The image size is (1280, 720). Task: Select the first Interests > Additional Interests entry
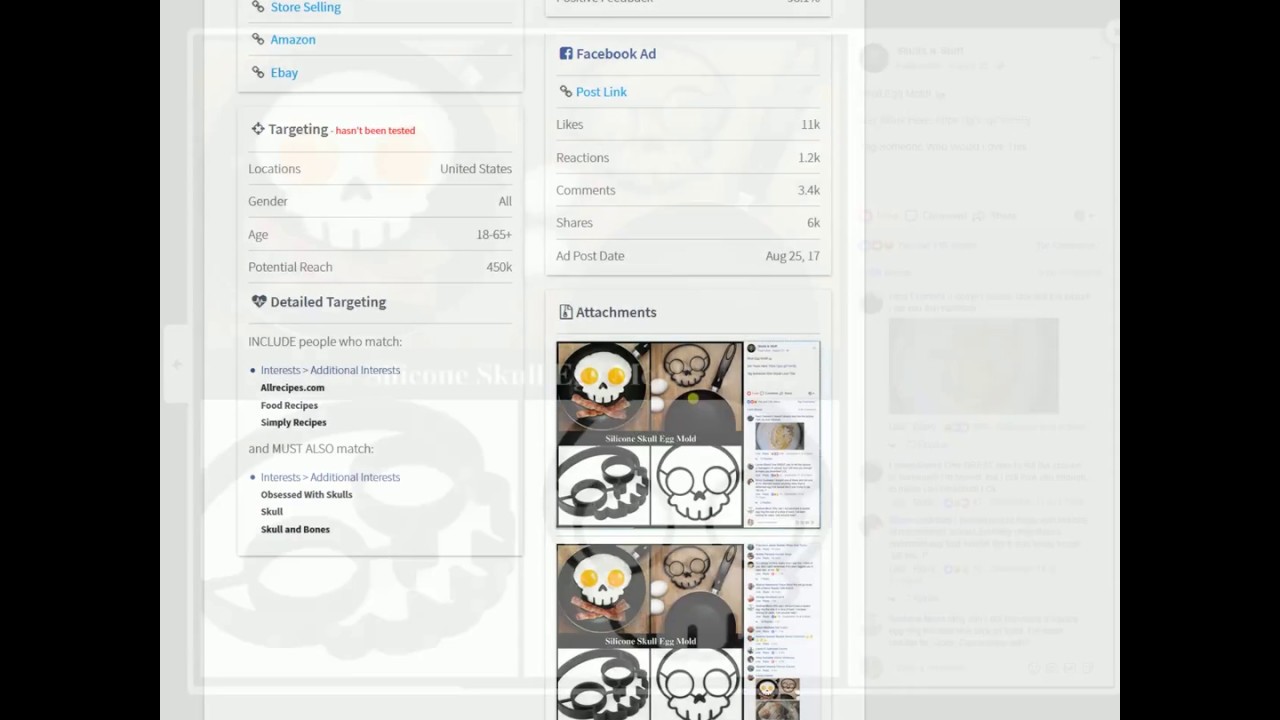click(330, 370)
